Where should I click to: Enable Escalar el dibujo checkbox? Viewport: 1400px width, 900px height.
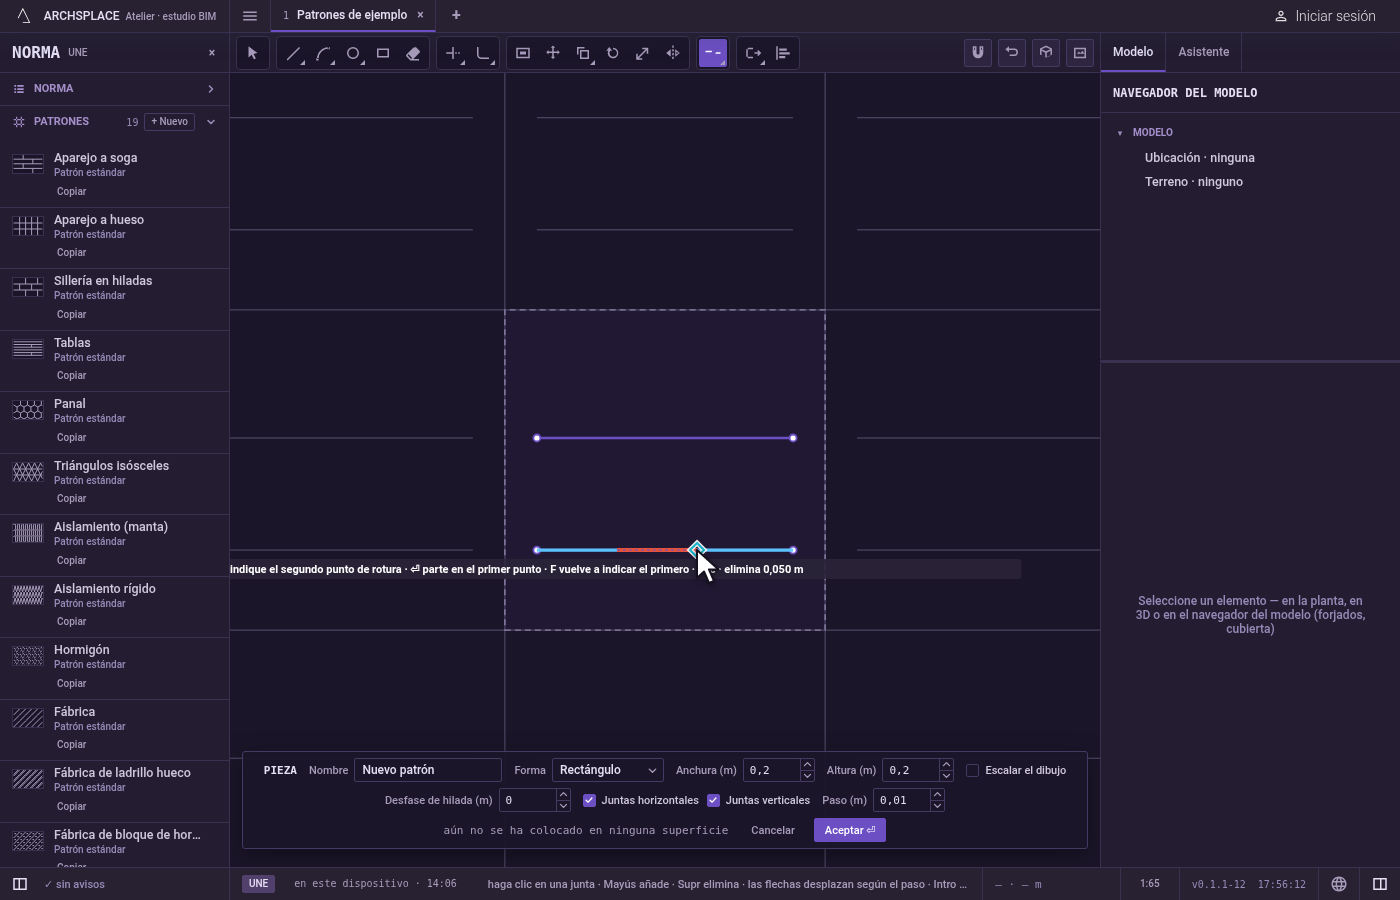click(972, 770)
